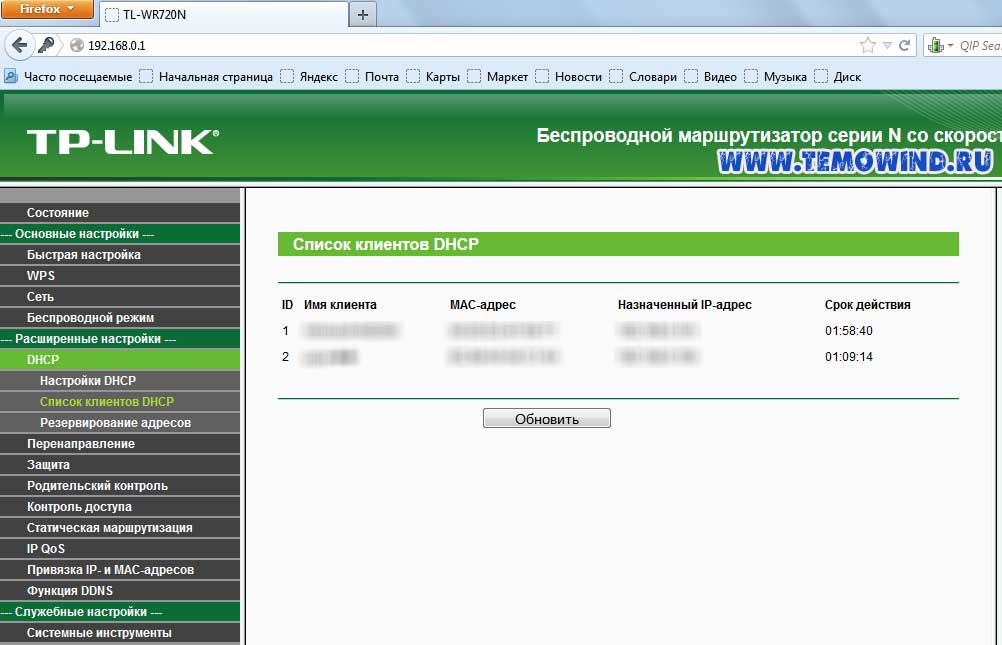Viewport: 1002px width, 645px height.
Task: Open the Карты bookmark
Action: coord(433,77)
